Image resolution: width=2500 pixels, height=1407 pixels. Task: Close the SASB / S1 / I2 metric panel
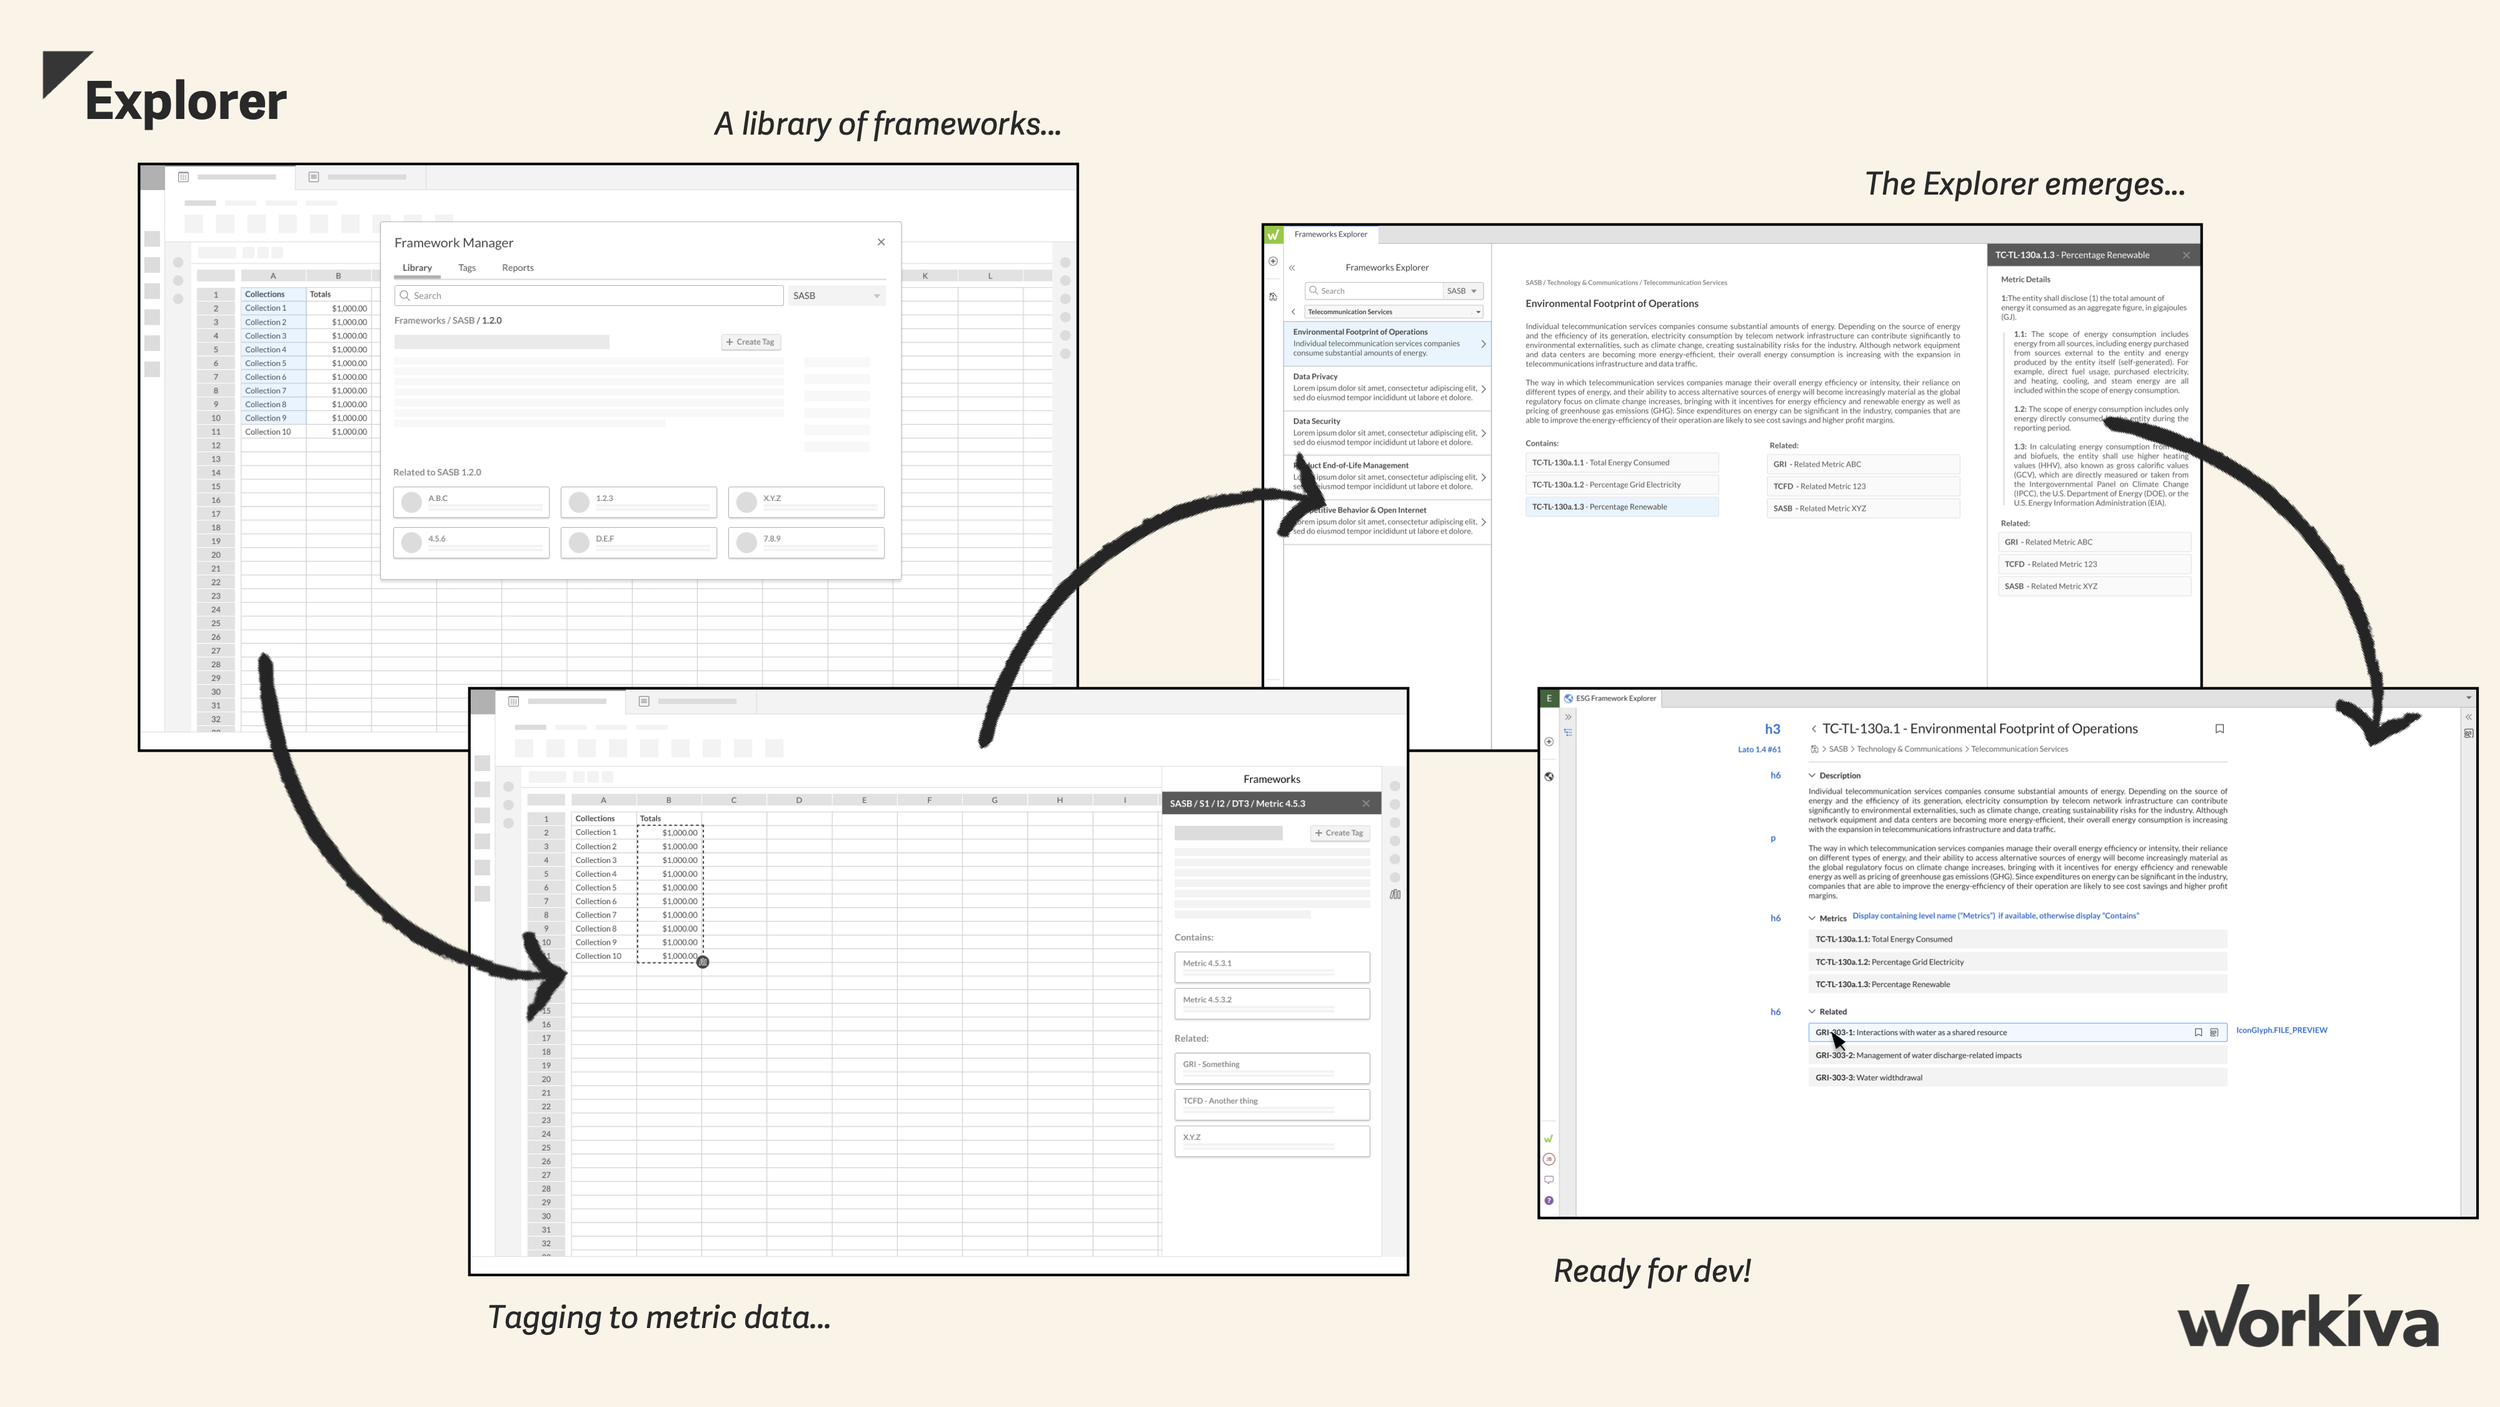pyautogui.click(x=1366, y=804)
